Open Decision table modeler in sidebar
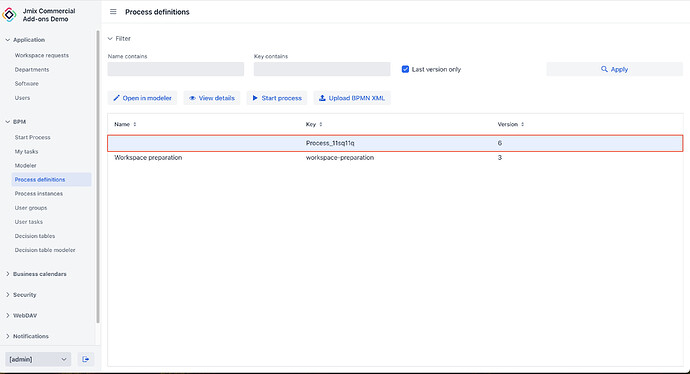This screenshot has height=374, width=690. tap(45, 250)
